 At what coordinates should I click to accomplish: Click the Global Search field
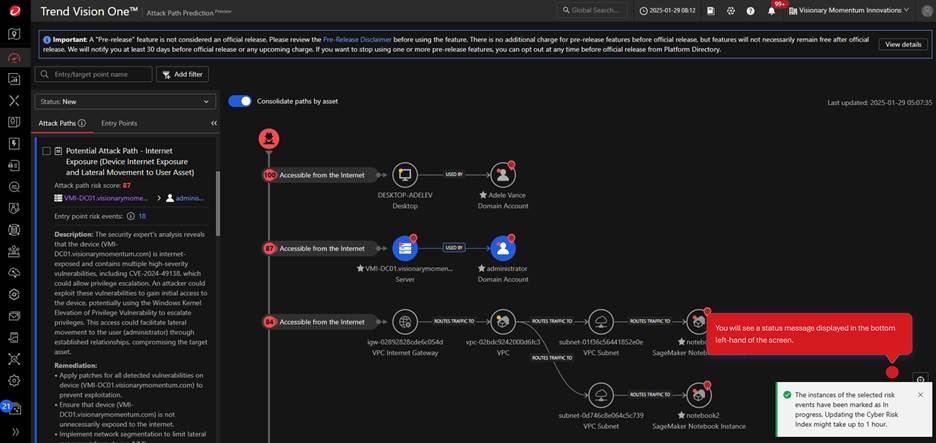click(593, 10)
